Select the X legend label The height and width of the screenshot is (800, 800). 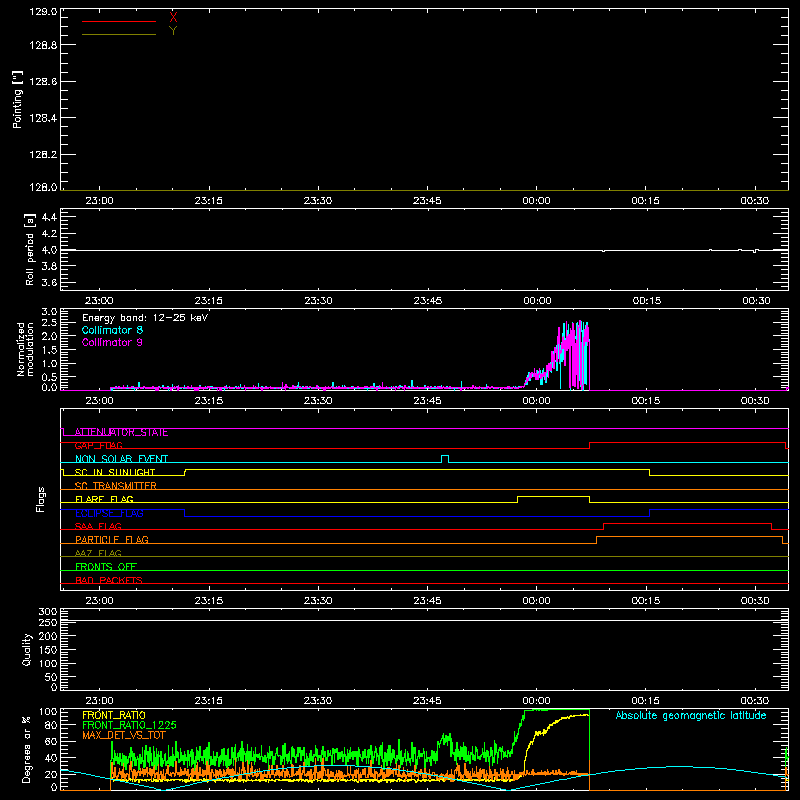(x=173, y=17)
